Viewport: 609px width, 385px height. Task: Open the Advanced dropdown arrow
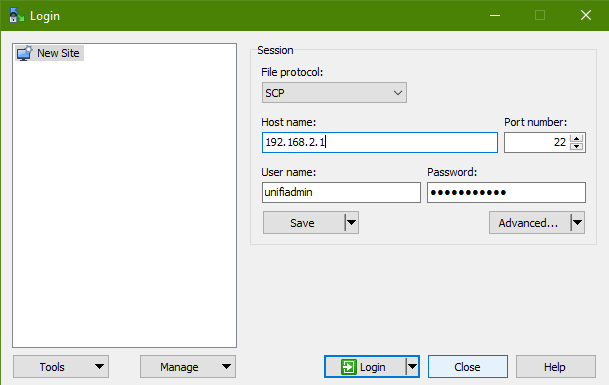point(578,223)
